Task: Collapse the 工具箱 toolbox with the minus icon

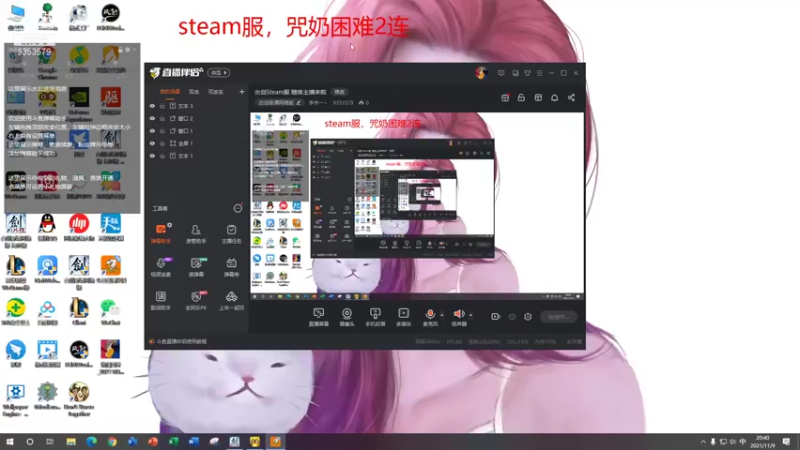Action: point(238,208)
